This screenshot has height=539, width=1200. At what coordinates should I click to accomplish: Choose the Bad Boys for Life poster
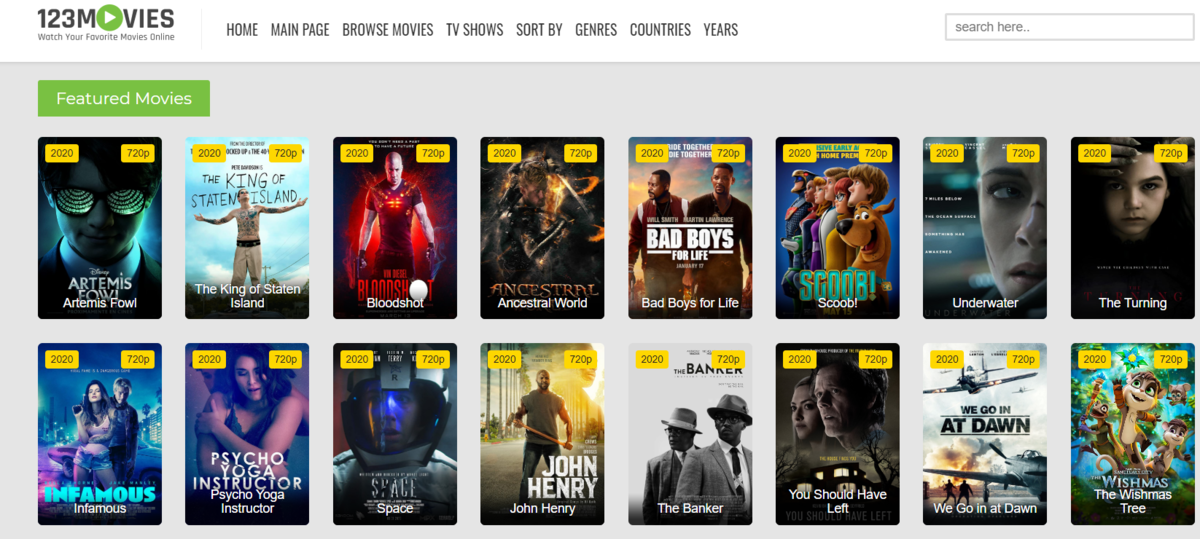click(690, 228)
